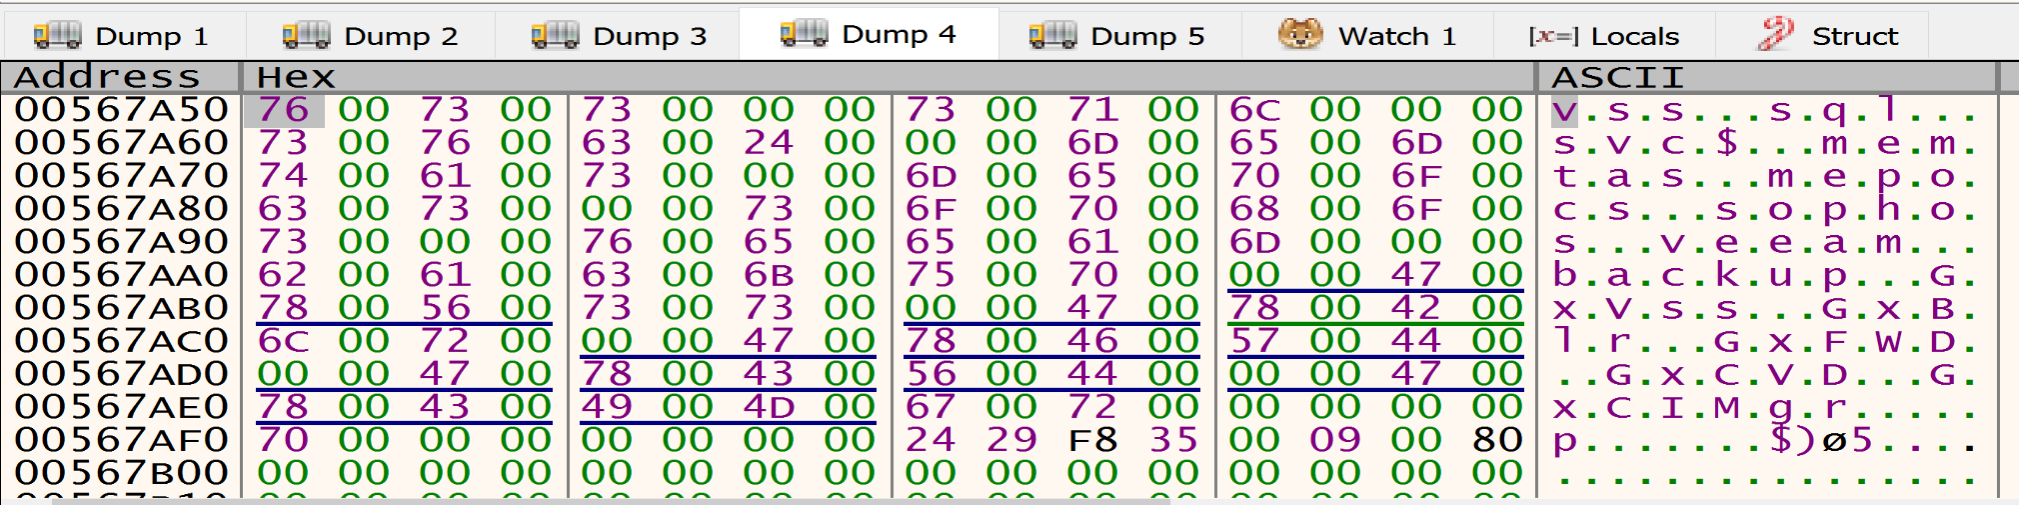
Task: Click the Dump 5 tab memory icon
Action: tap(1053, 36)
